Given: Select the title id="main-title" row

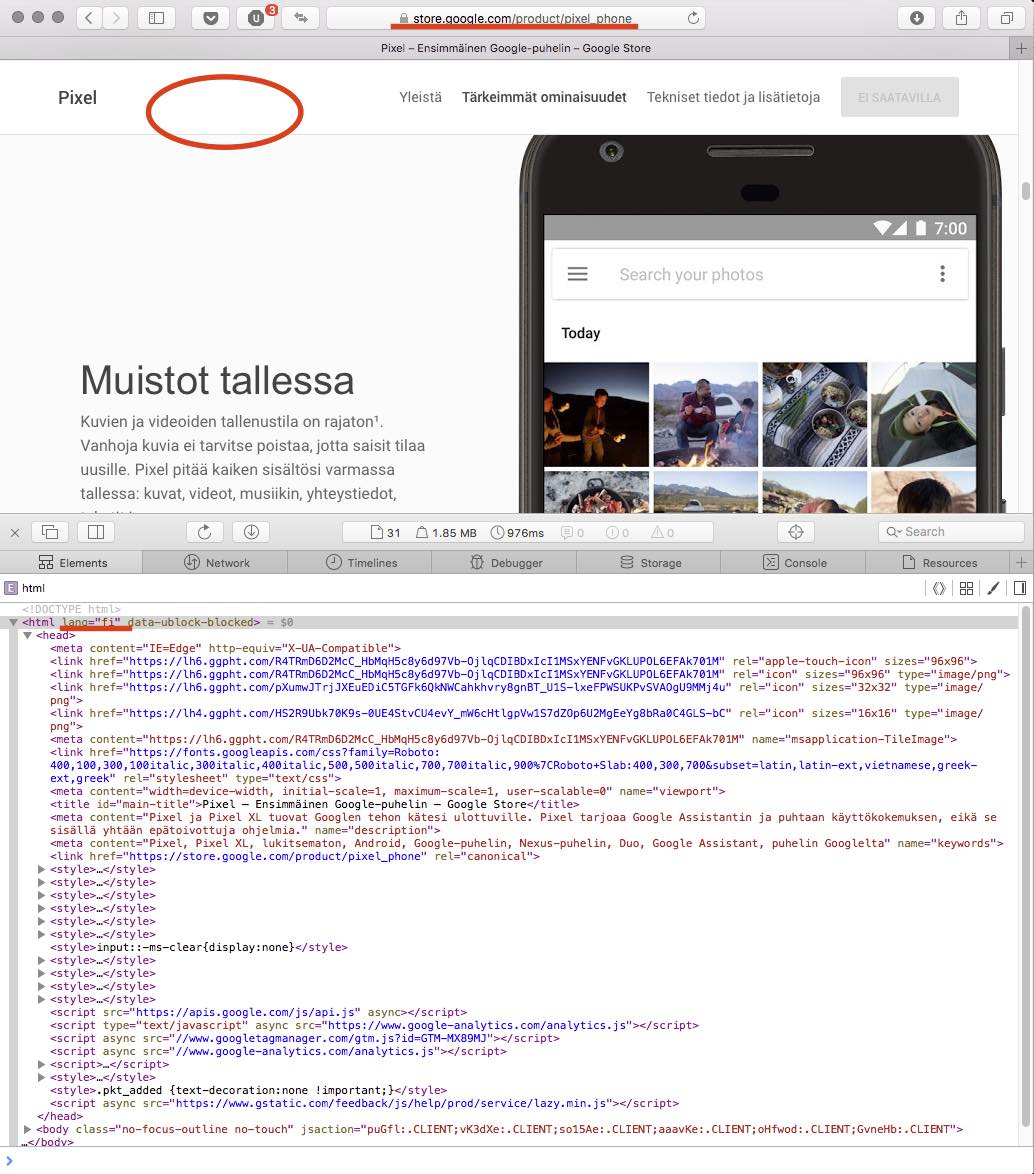Looking at the screenshot, I should tap(314, 804).
